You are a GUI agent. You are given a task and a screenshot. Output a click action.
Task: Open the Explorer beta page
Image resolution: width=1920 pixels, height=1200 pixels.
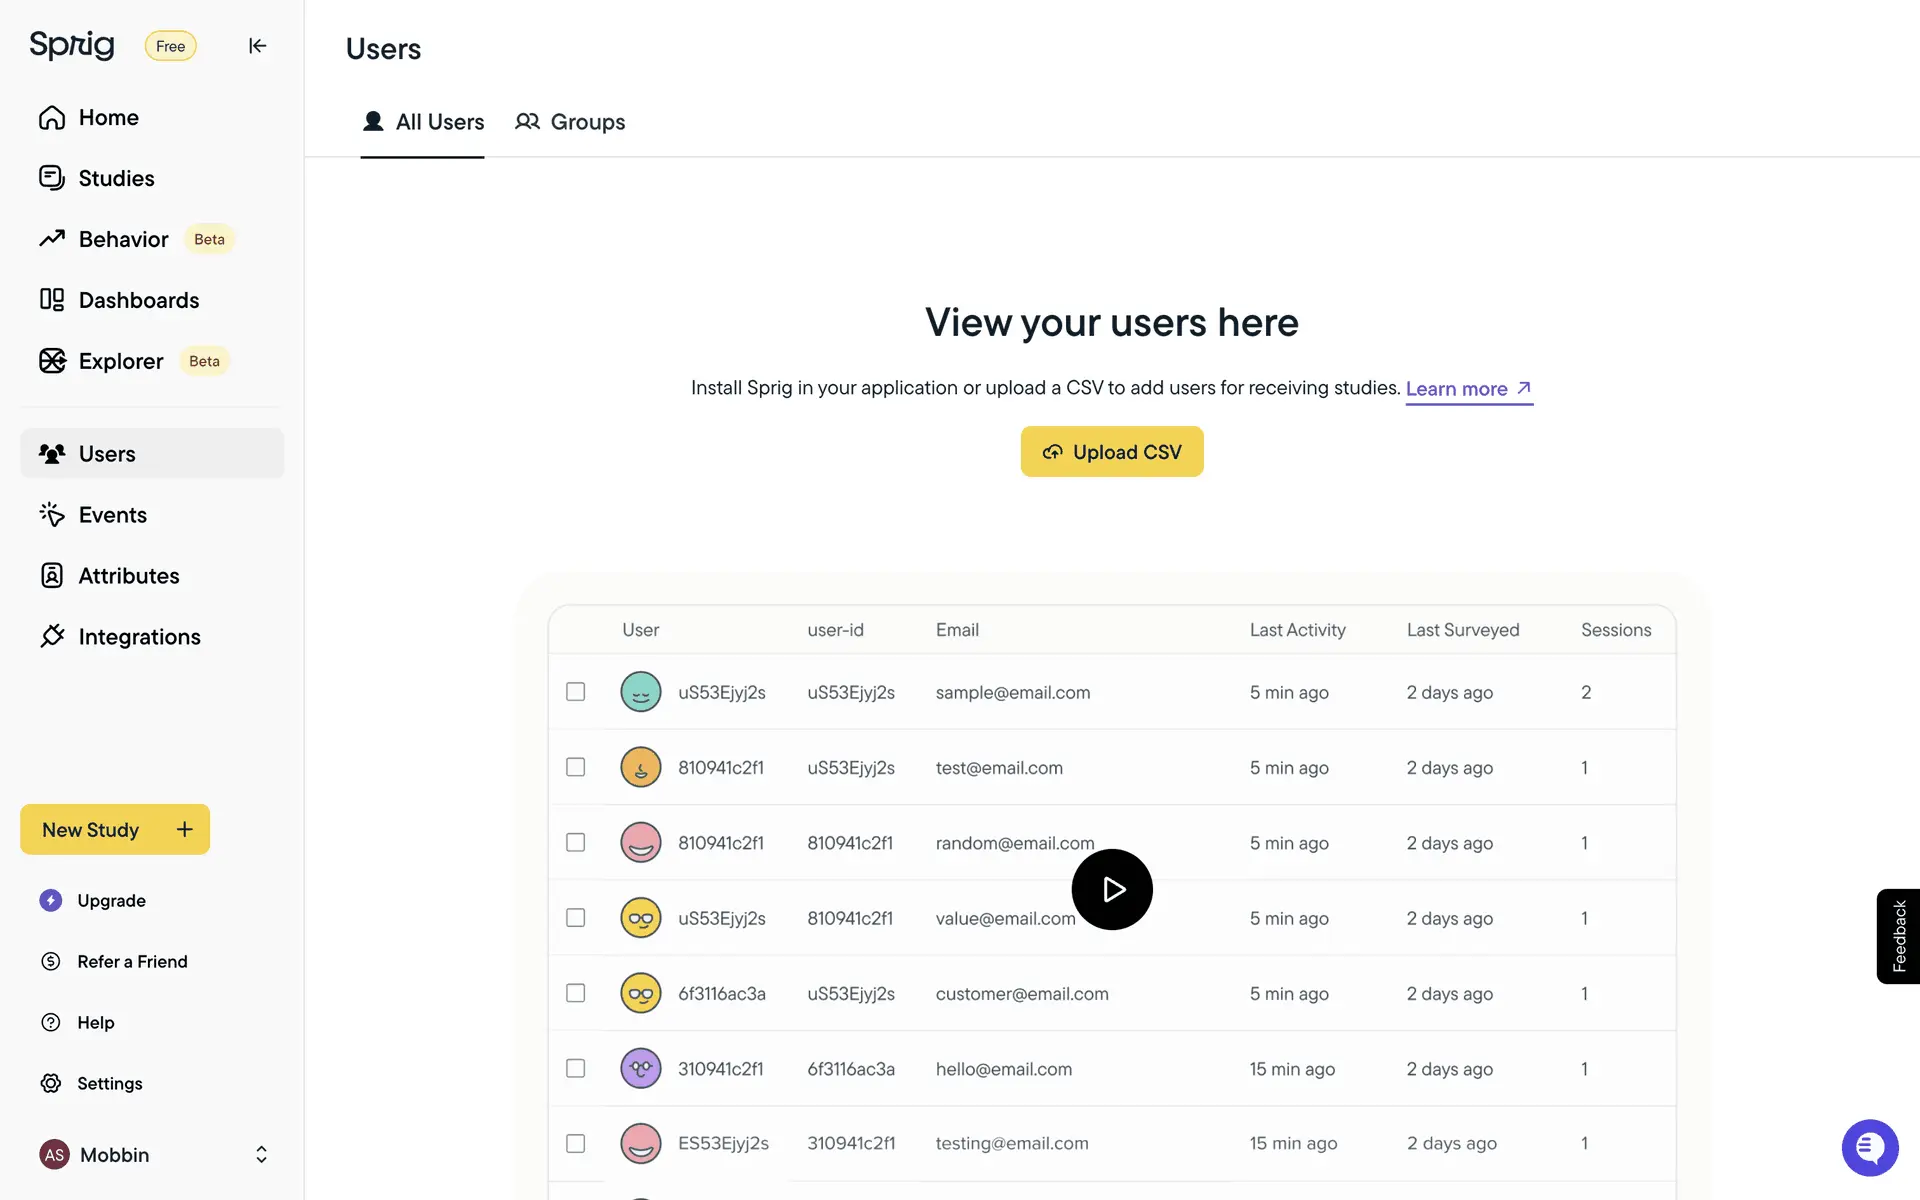pos(120,361)
